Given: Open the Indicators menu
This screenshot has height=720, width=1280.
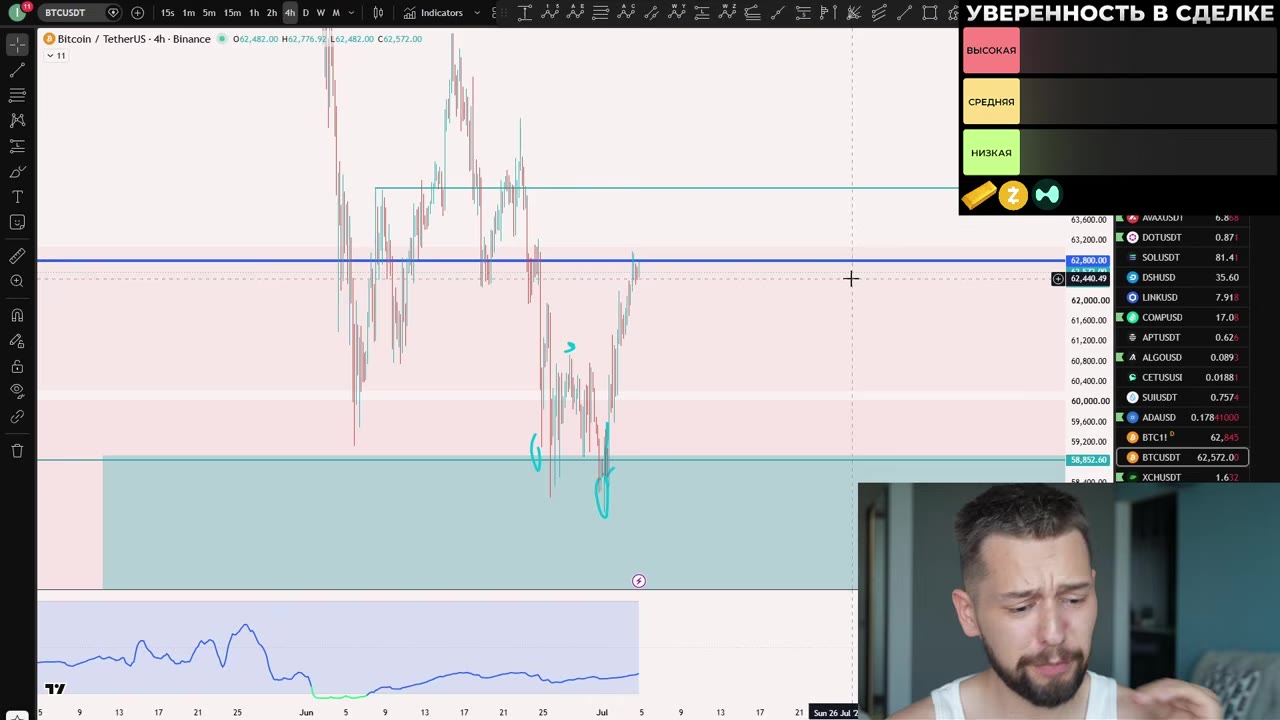Looking at the screenshot, I should click(433, 12).
